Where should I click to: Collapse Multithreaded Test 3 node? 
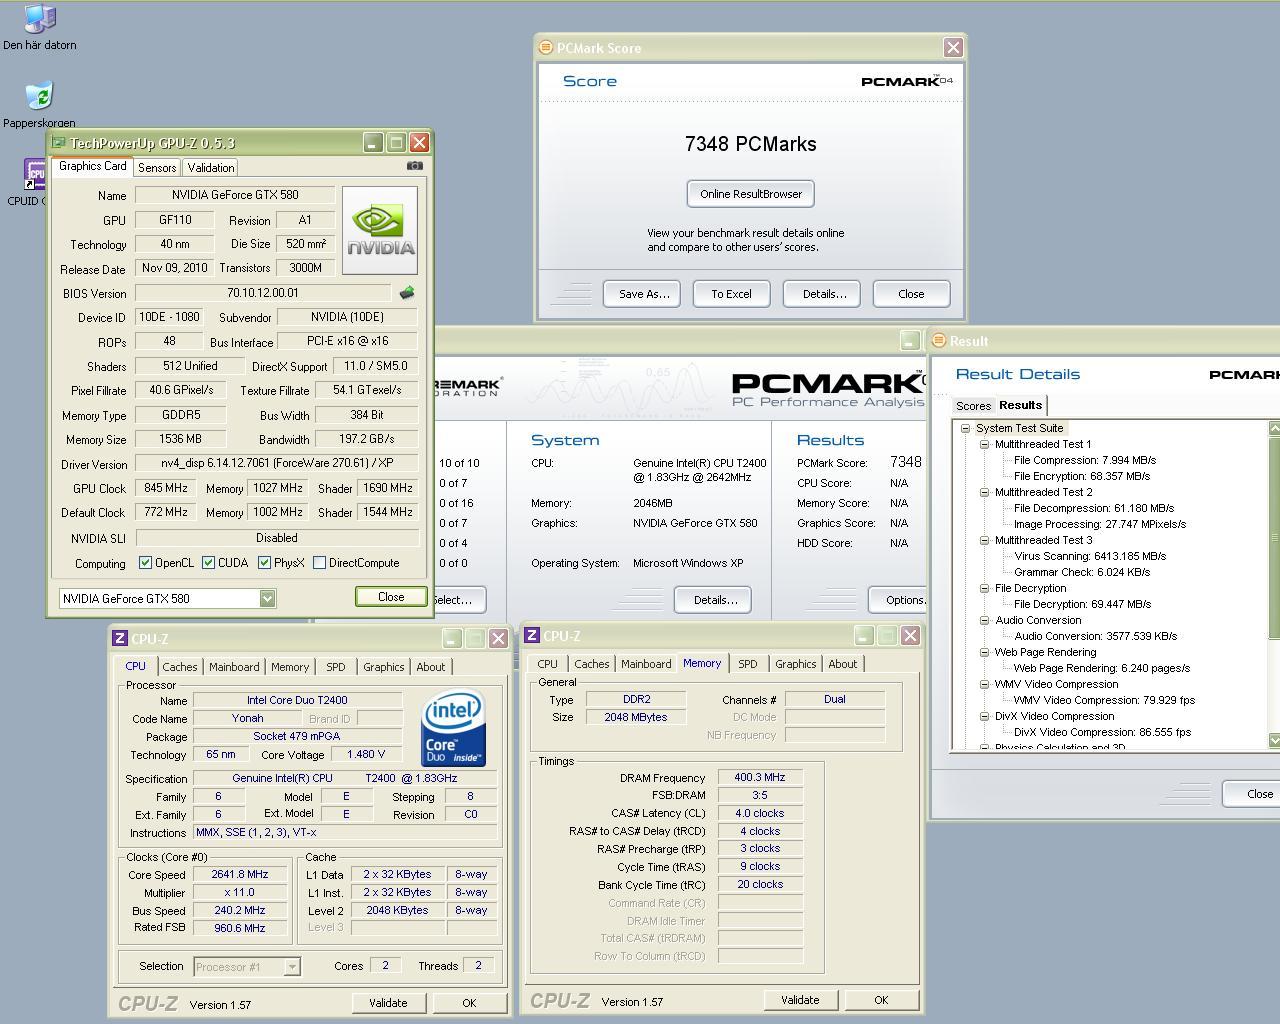(984, 540)
